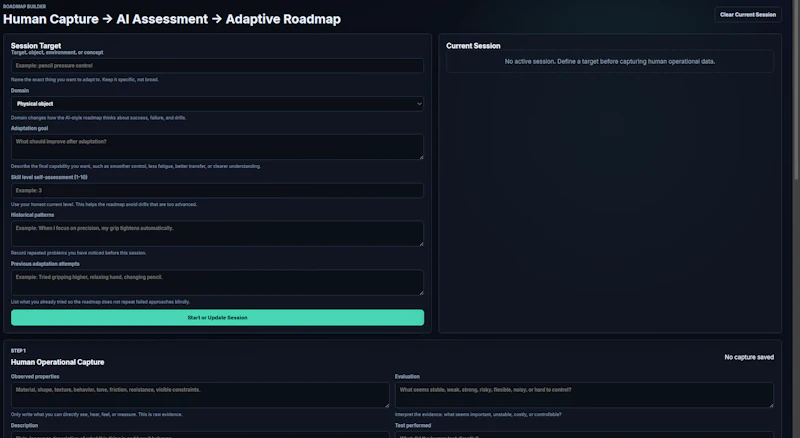This screenshot has height=438, width=800.
Task: Focus the Target, object, environment, or concept field
Action: [x=217, y=65]
